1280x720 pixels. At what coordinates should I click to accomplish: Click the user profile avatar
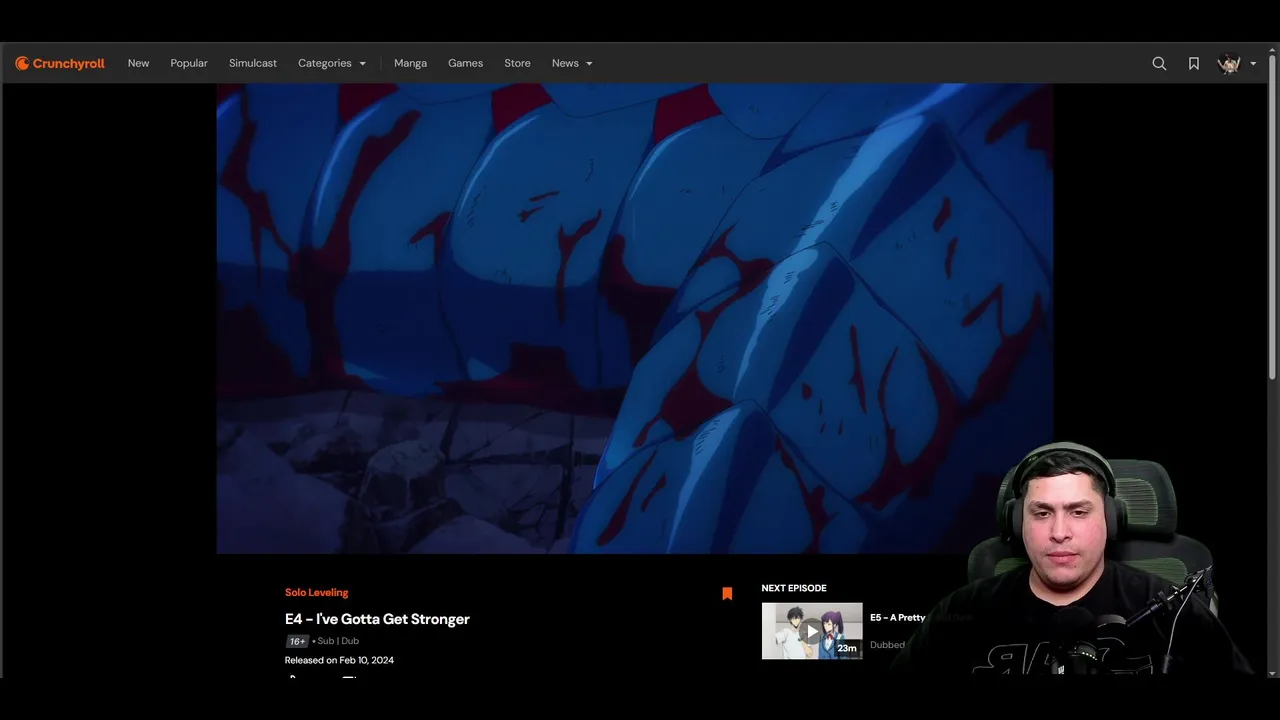(x=1229, y=63)
